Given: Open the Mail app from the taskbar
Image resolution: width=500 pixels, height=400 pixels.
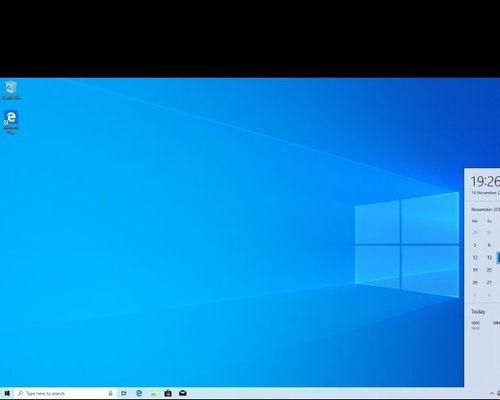Looking at the screenshot, I should pyautogui.click(x=183, y=393).
